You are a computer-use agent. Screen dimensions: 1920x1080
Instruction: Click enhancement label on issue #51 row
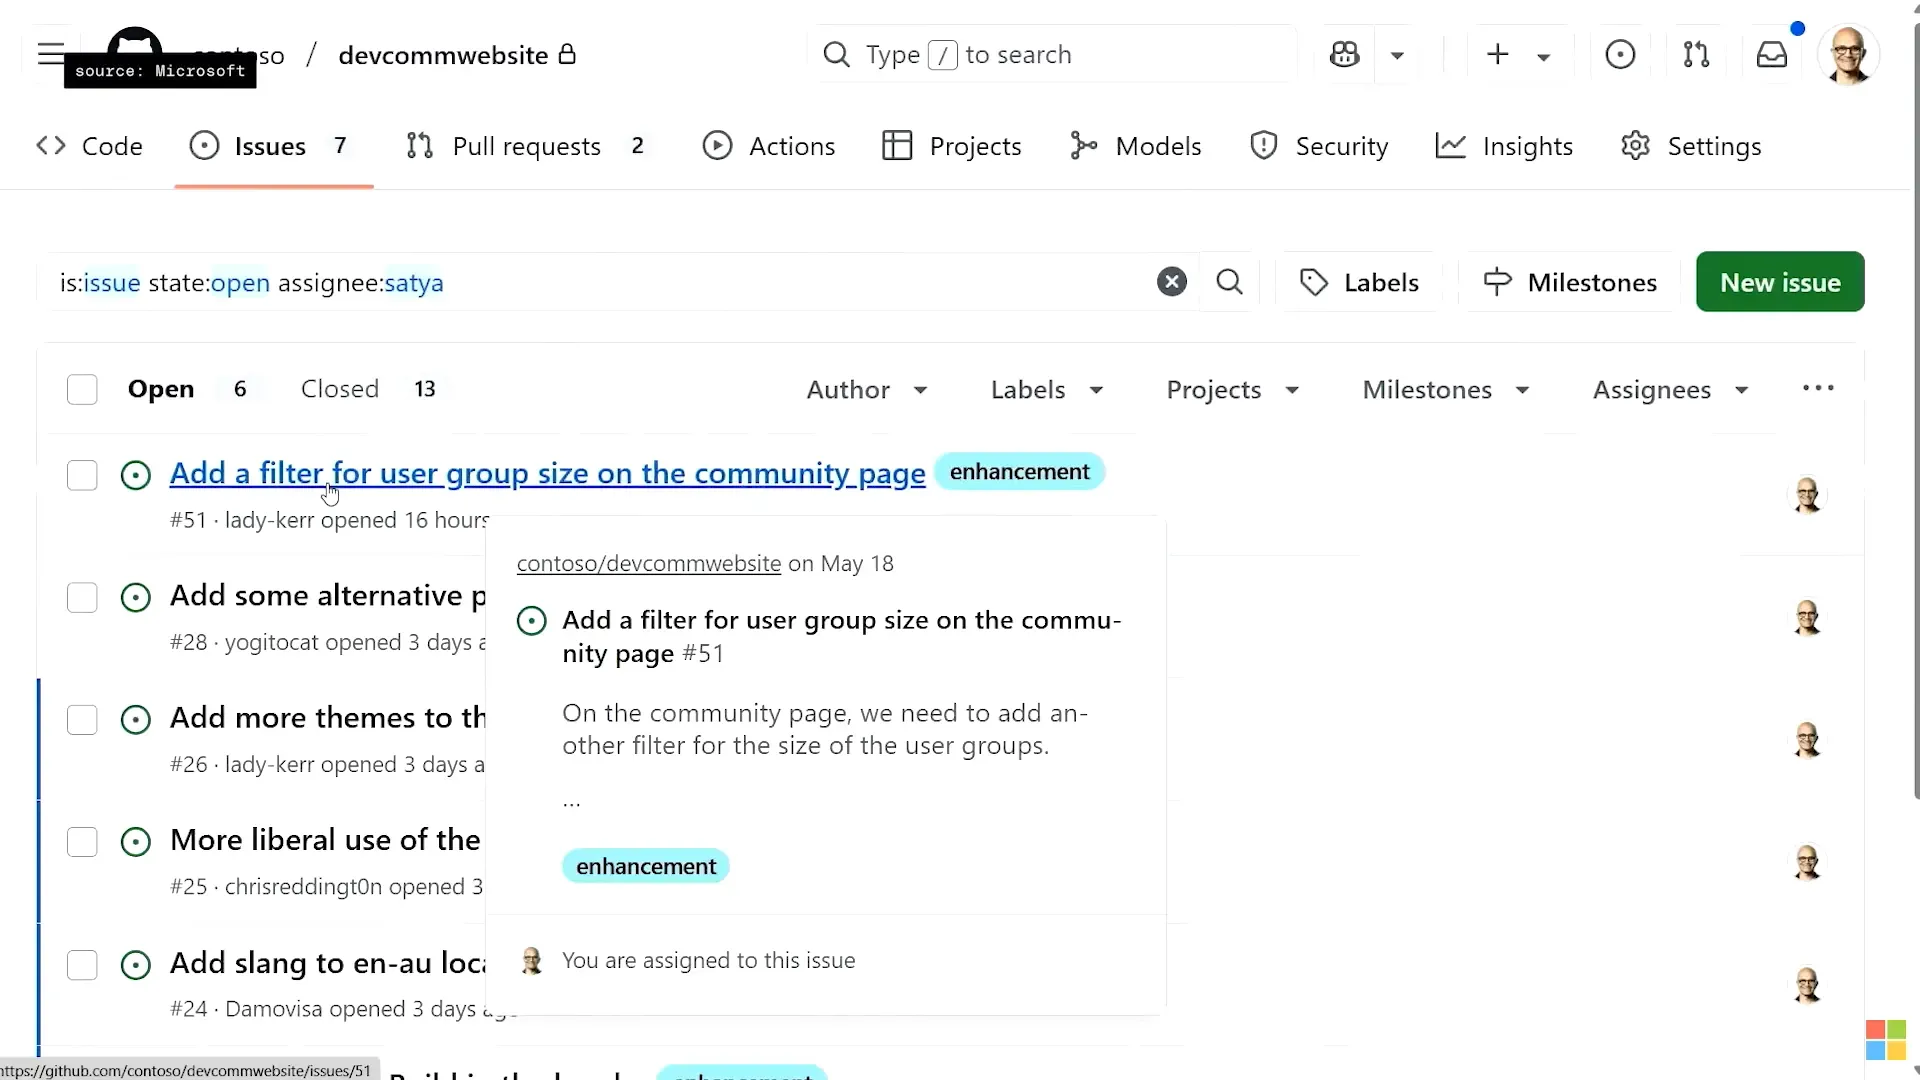[x=1019, y=472]
